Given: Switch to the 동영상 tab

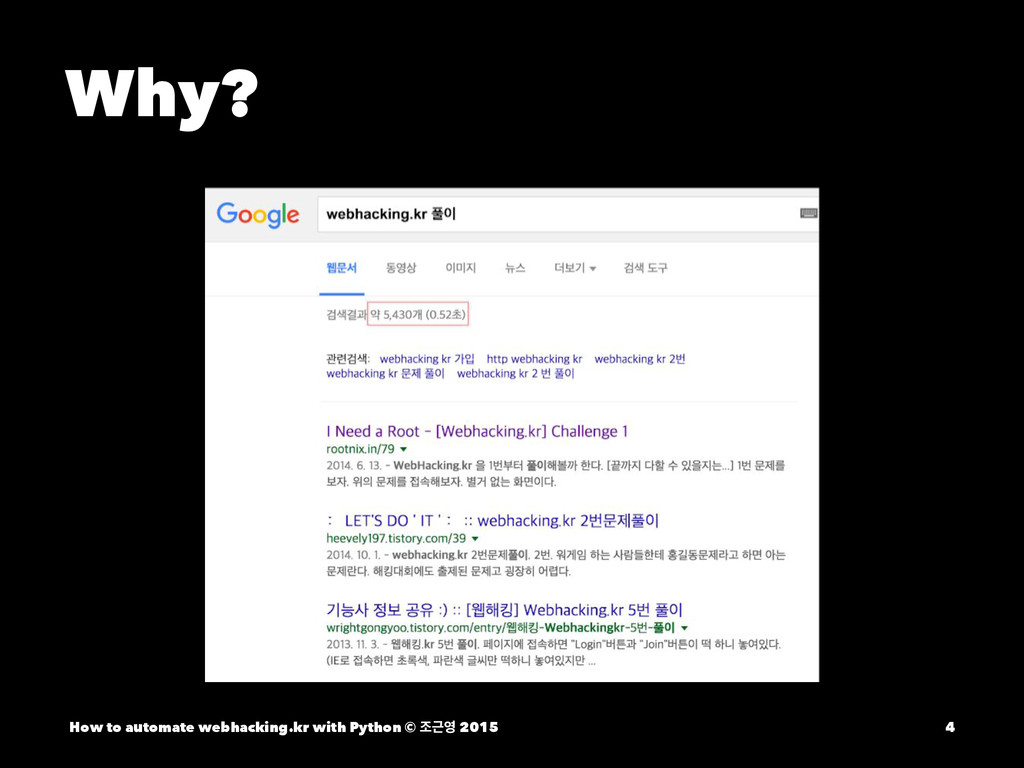Looking at the screenshot, I should pyautogui.click(x=400, y=268).
